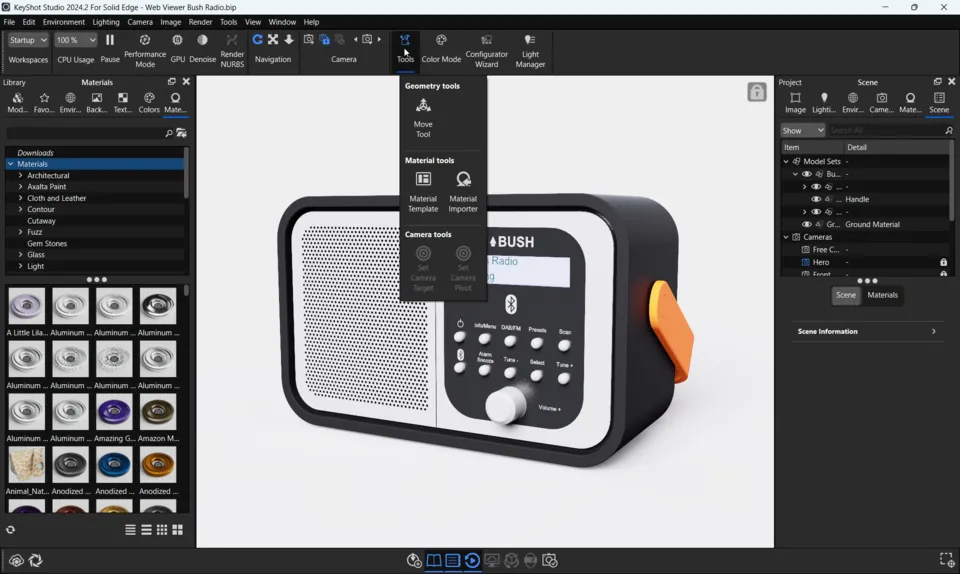Image resolution: width=960 pixels, height=574 pixels.
Task: Open the Help menu
Action: (x=311, y=22)
